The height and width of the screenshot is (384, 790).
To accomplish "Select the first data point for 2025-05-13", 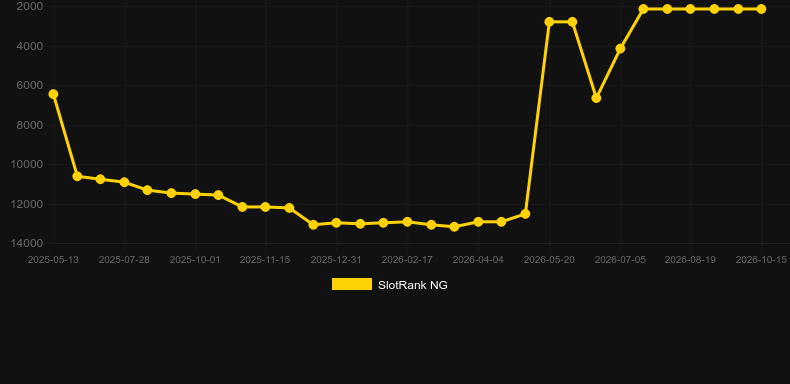I will pyautogui.click(x=53, y=94).
